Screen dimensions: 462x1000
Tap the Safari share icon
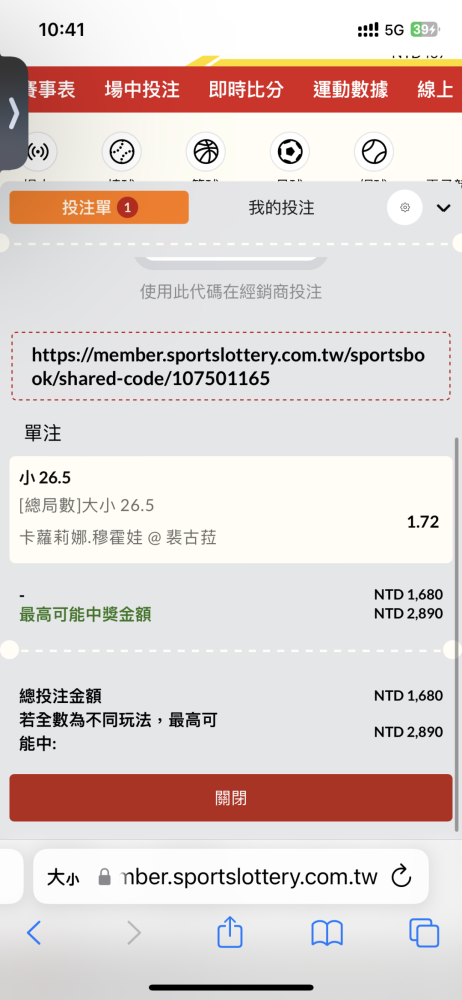coord(230,934)
